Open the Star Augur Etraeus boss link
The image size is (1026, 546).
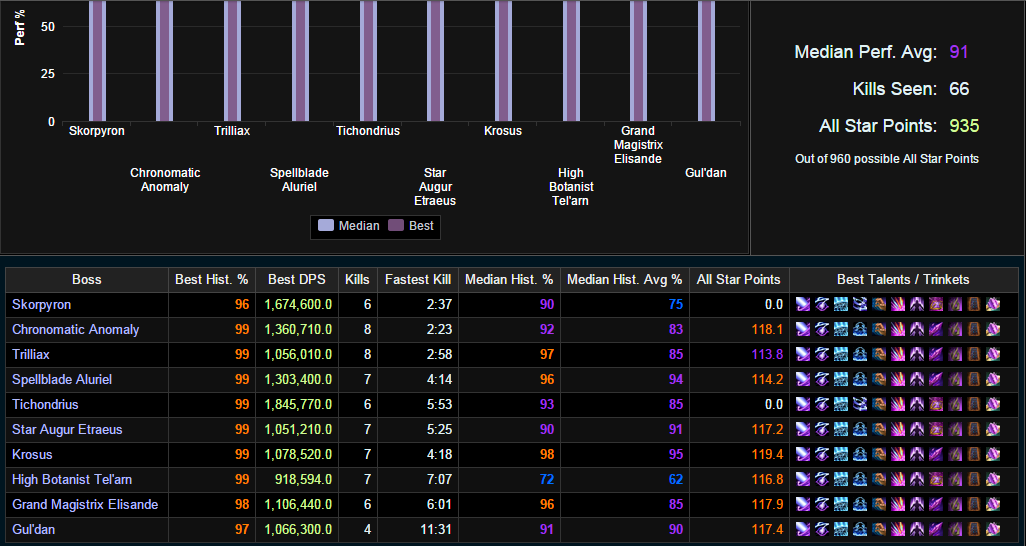point(67,429)
